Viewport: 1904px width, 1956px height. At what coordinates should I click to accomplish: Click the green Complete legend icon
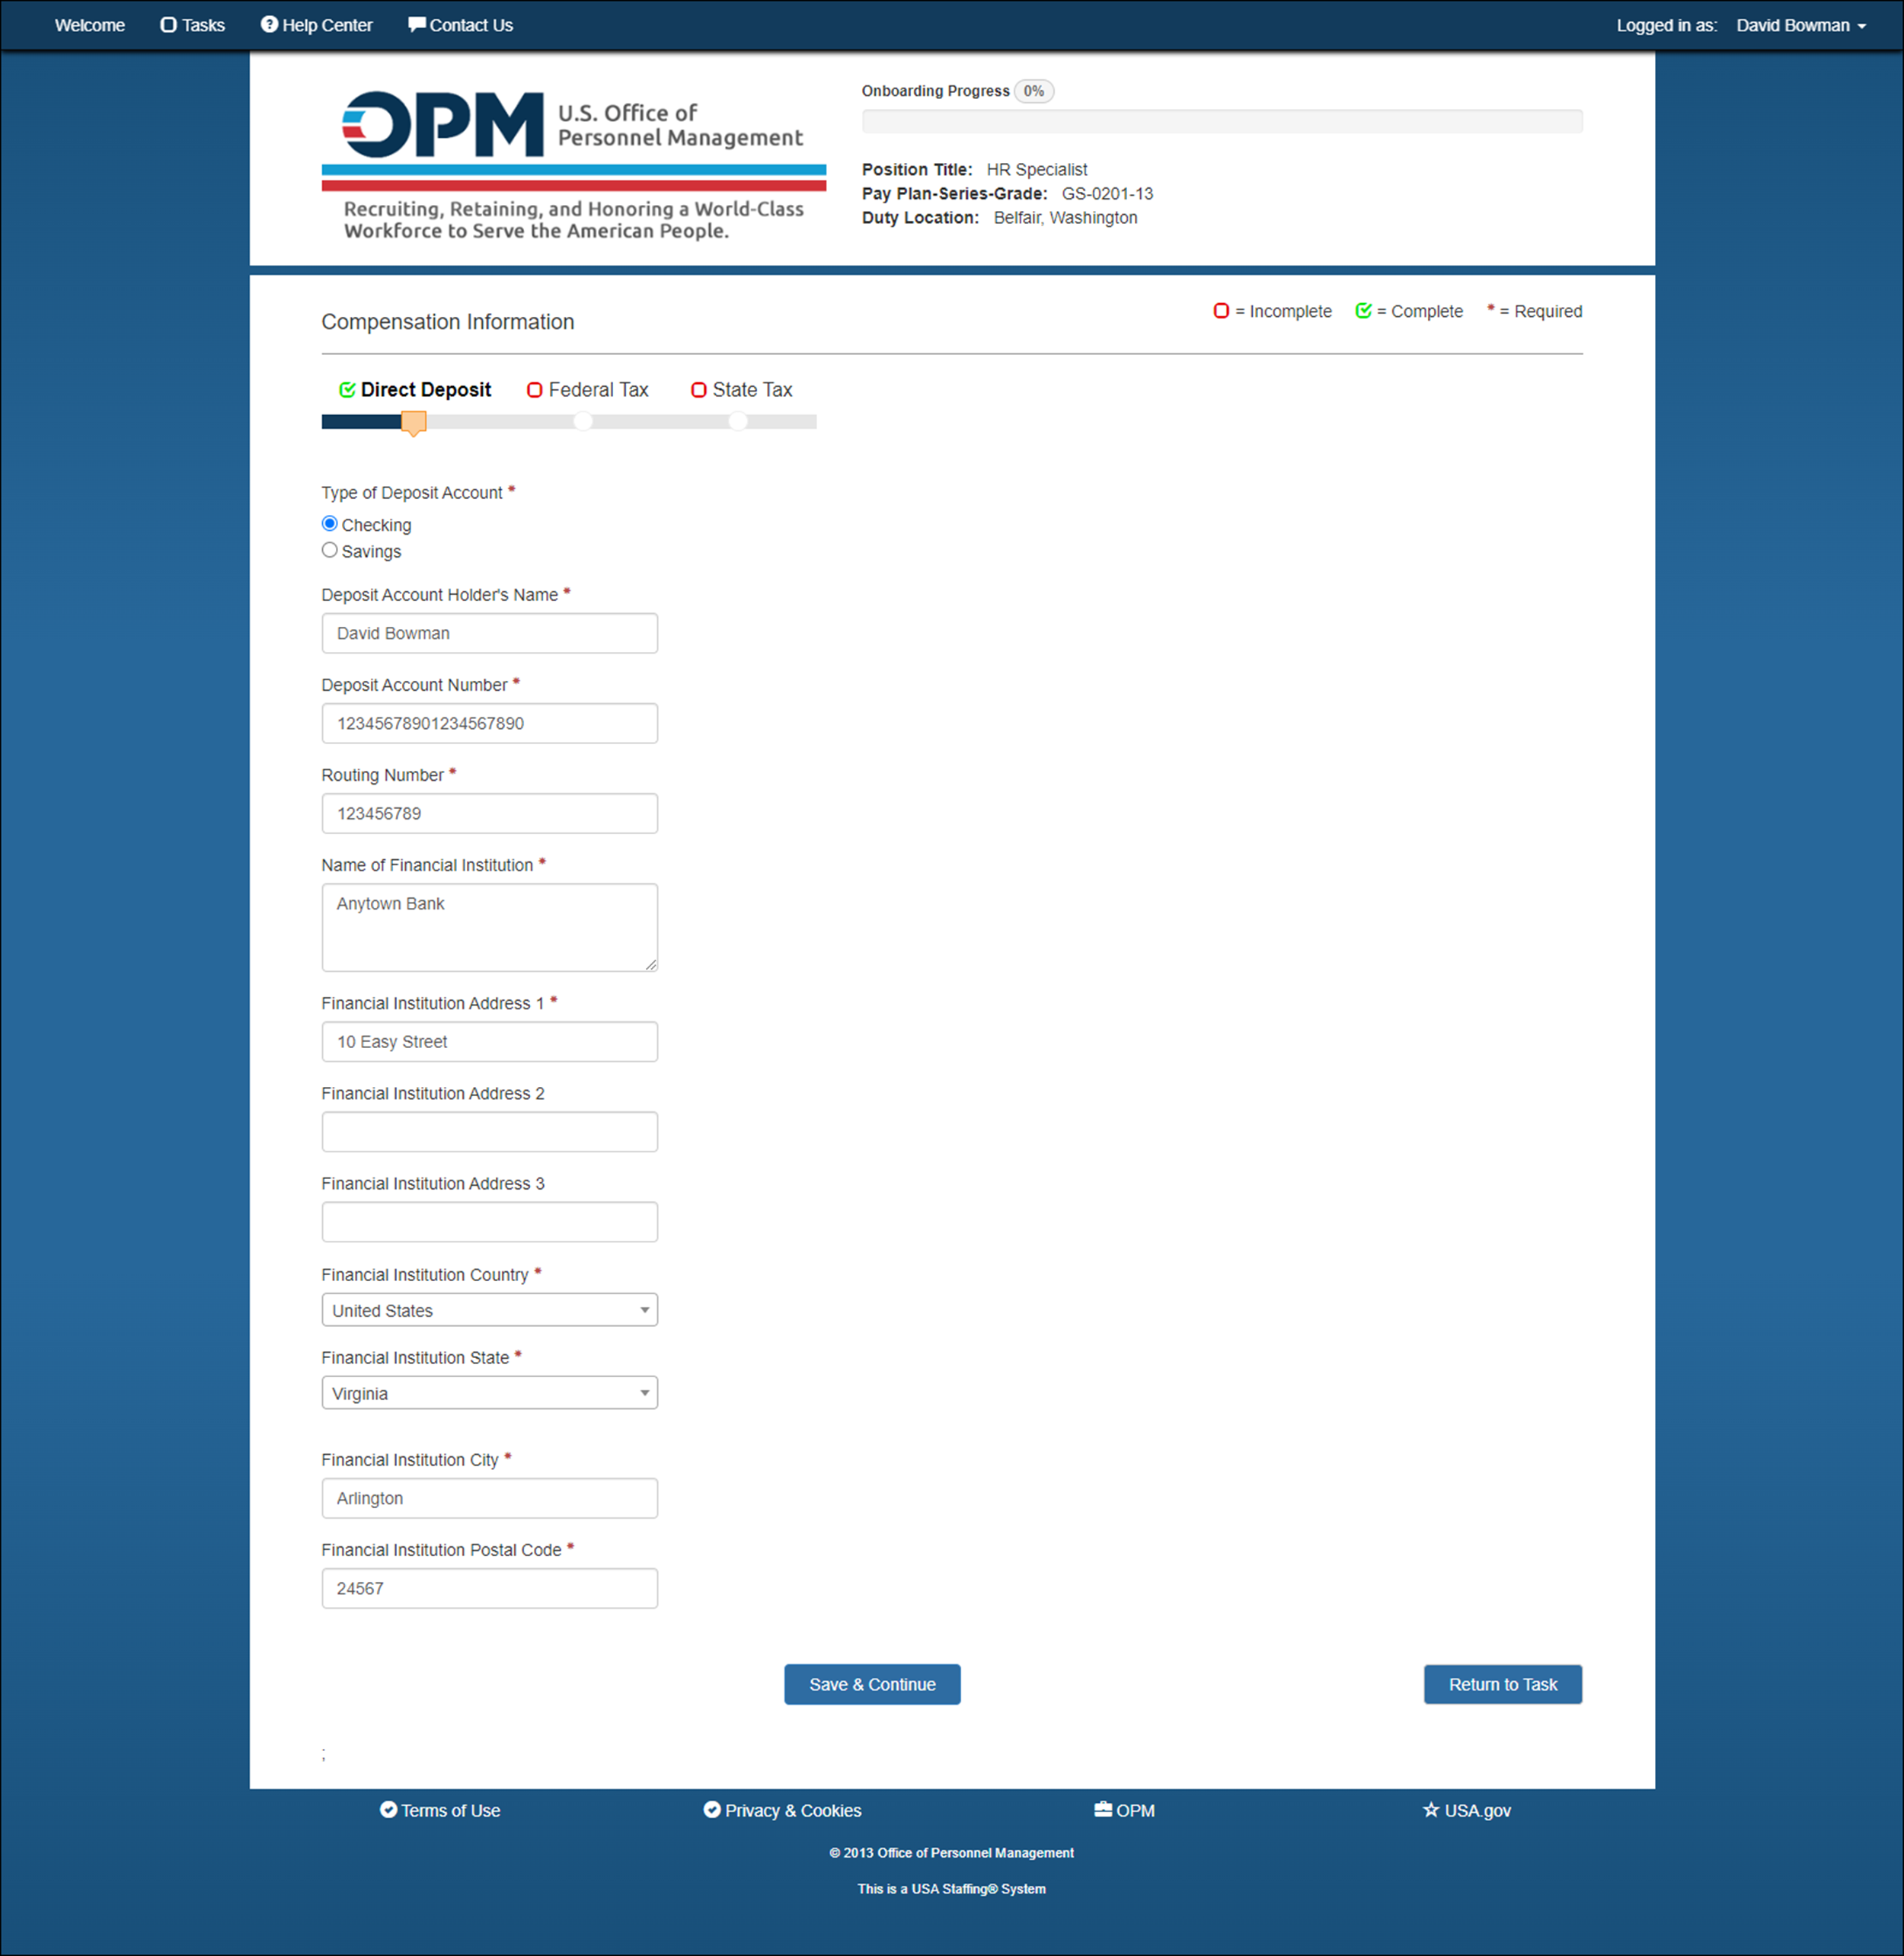click(x=1363, y=311)
